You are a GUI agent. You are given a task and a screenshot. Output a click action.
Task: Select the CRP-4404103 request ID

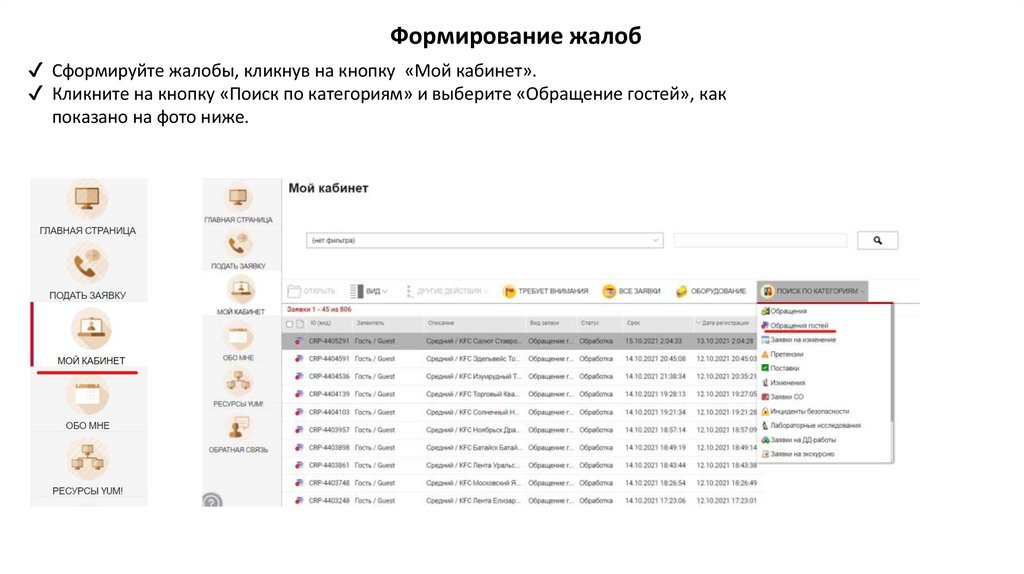(329, 412)
